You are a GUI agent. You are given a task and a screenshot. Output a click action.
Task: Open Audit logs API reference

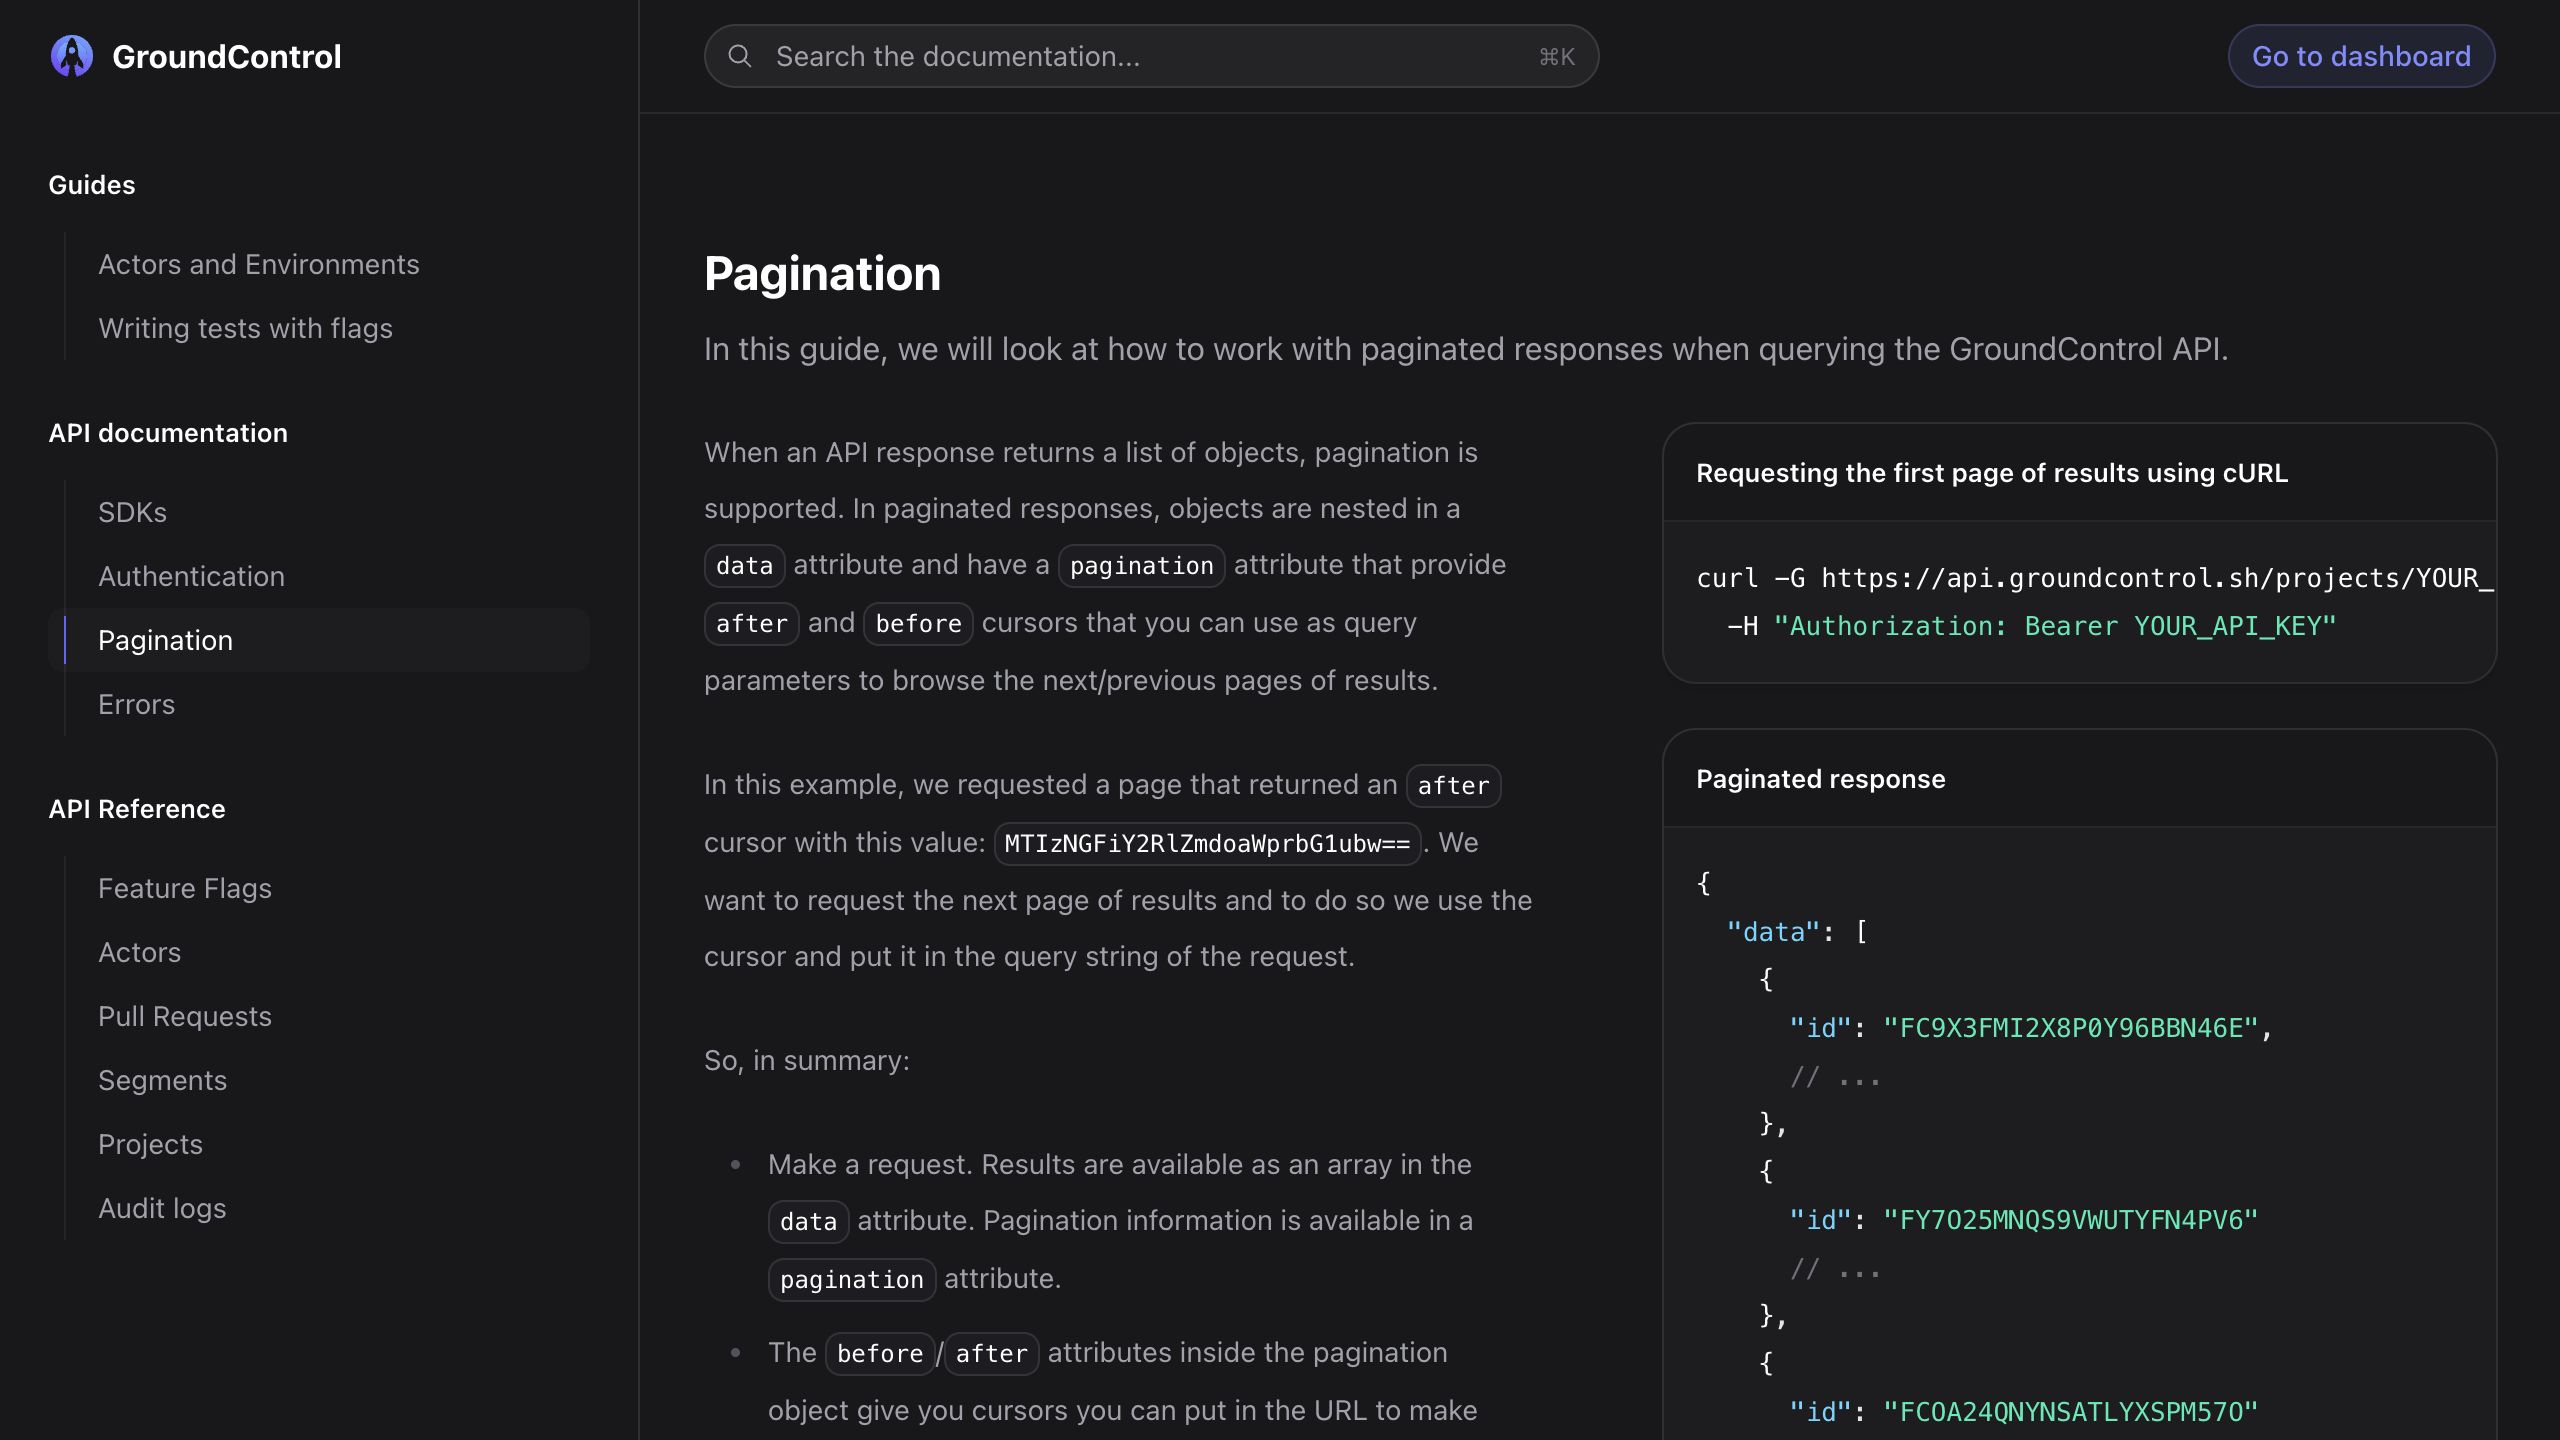coord(162,1208)
